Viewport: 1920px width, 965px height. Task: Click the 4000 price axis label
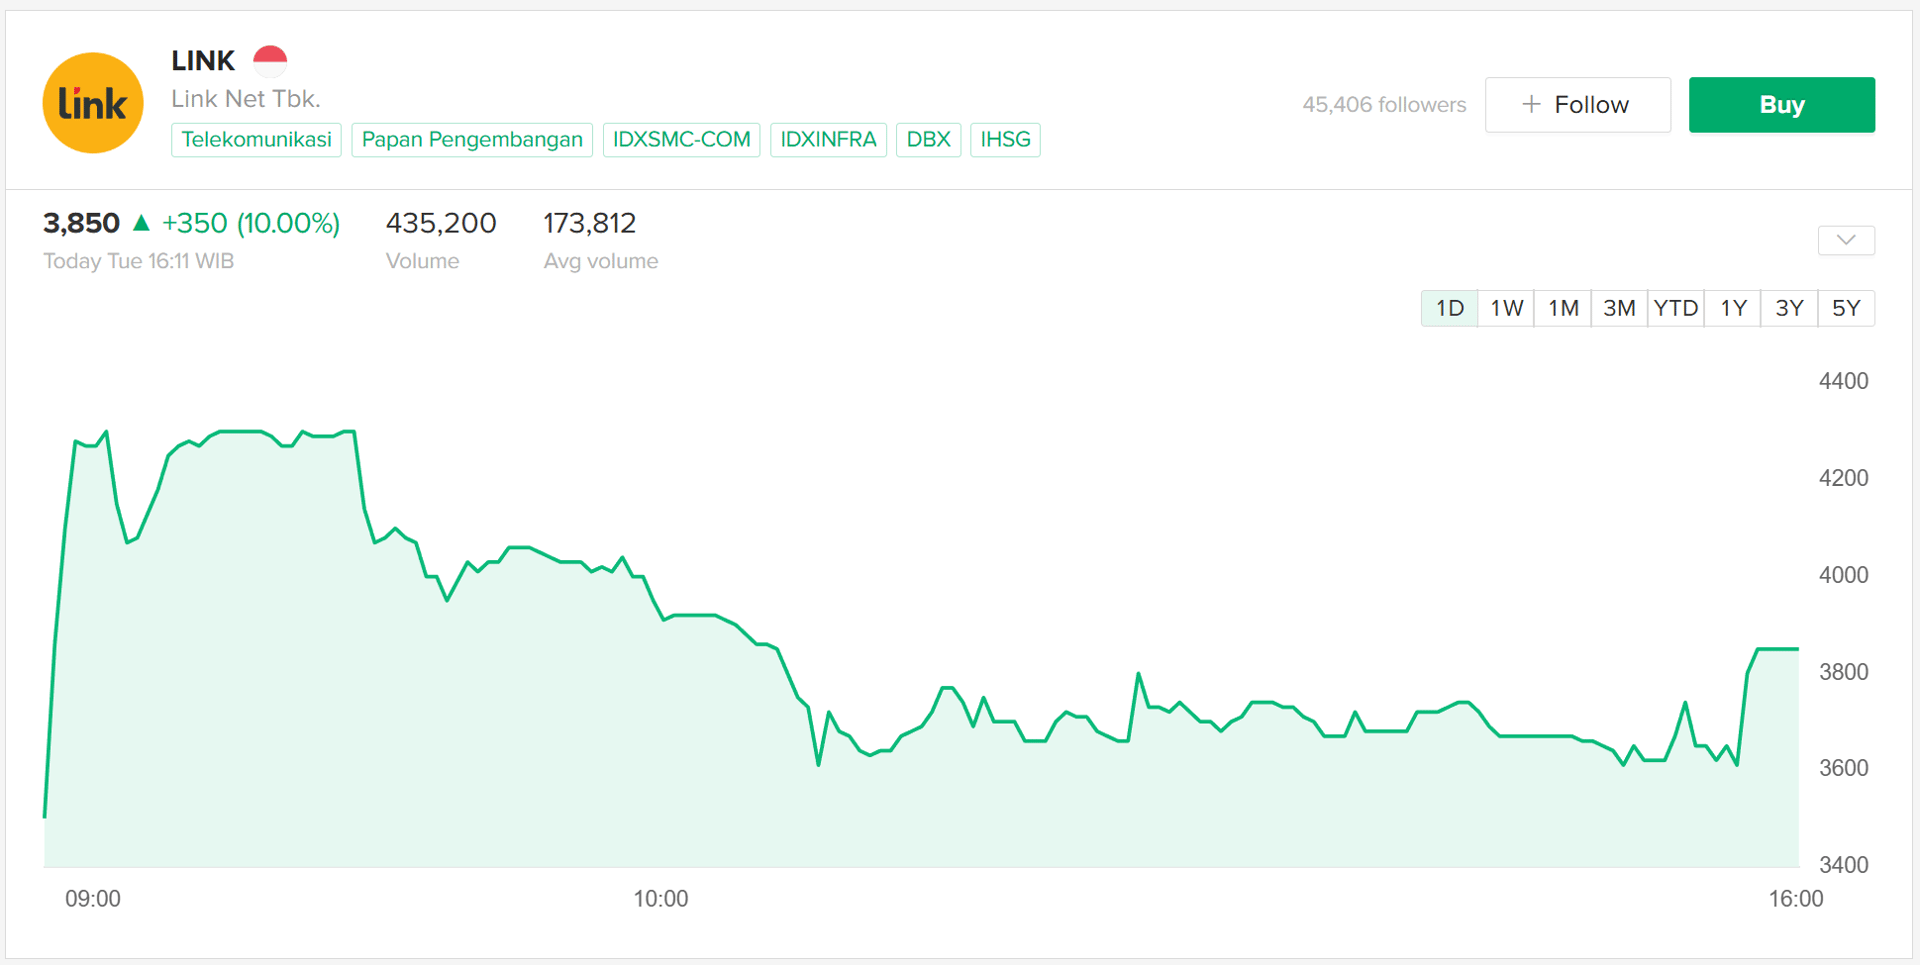(1844, 575)
